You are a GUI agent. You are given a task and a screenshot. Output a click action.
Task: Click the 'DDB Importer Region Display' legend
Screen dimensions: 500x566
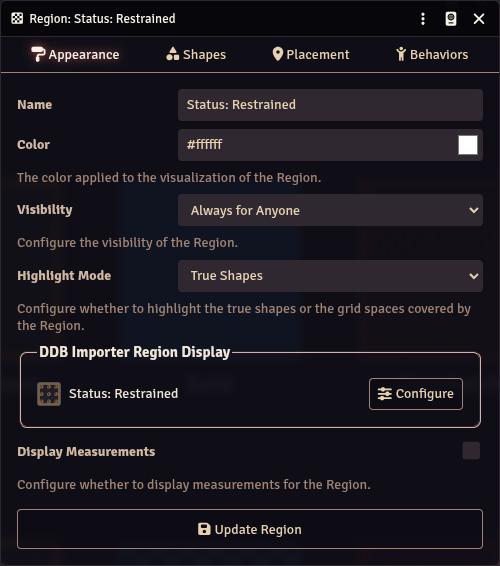point(135,352)
